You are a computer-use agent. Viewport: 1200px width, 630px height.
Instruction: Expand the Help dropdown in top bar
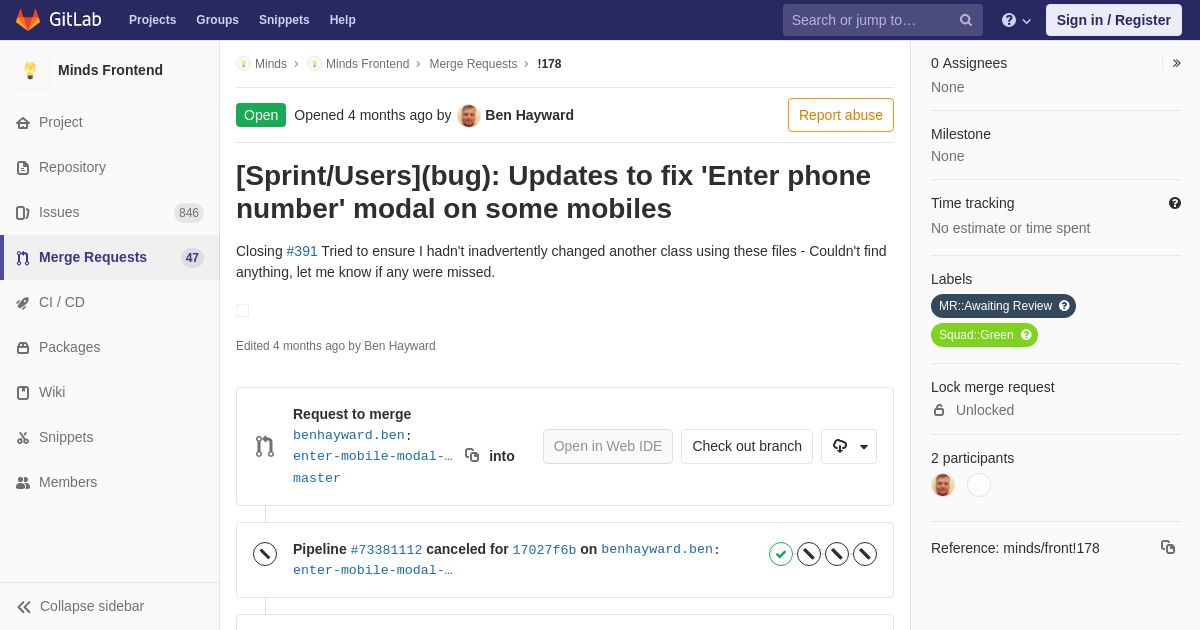tap(1016, 20)
